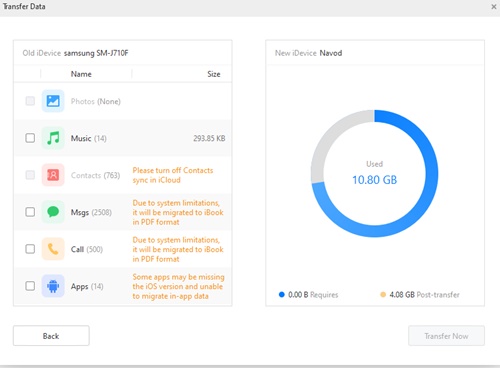Click the orange Call phone icon
Image resolution: width=500 pixels, height=368 pixels.
click(53, 249)
